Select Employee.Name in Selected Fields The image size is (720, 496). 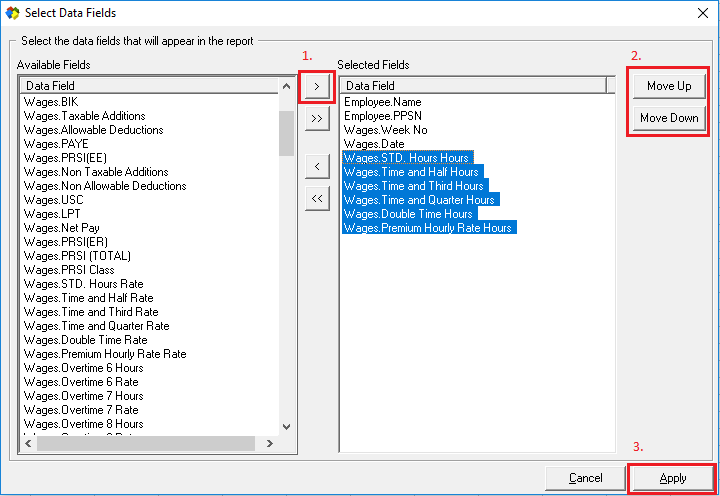pos(382,102)
